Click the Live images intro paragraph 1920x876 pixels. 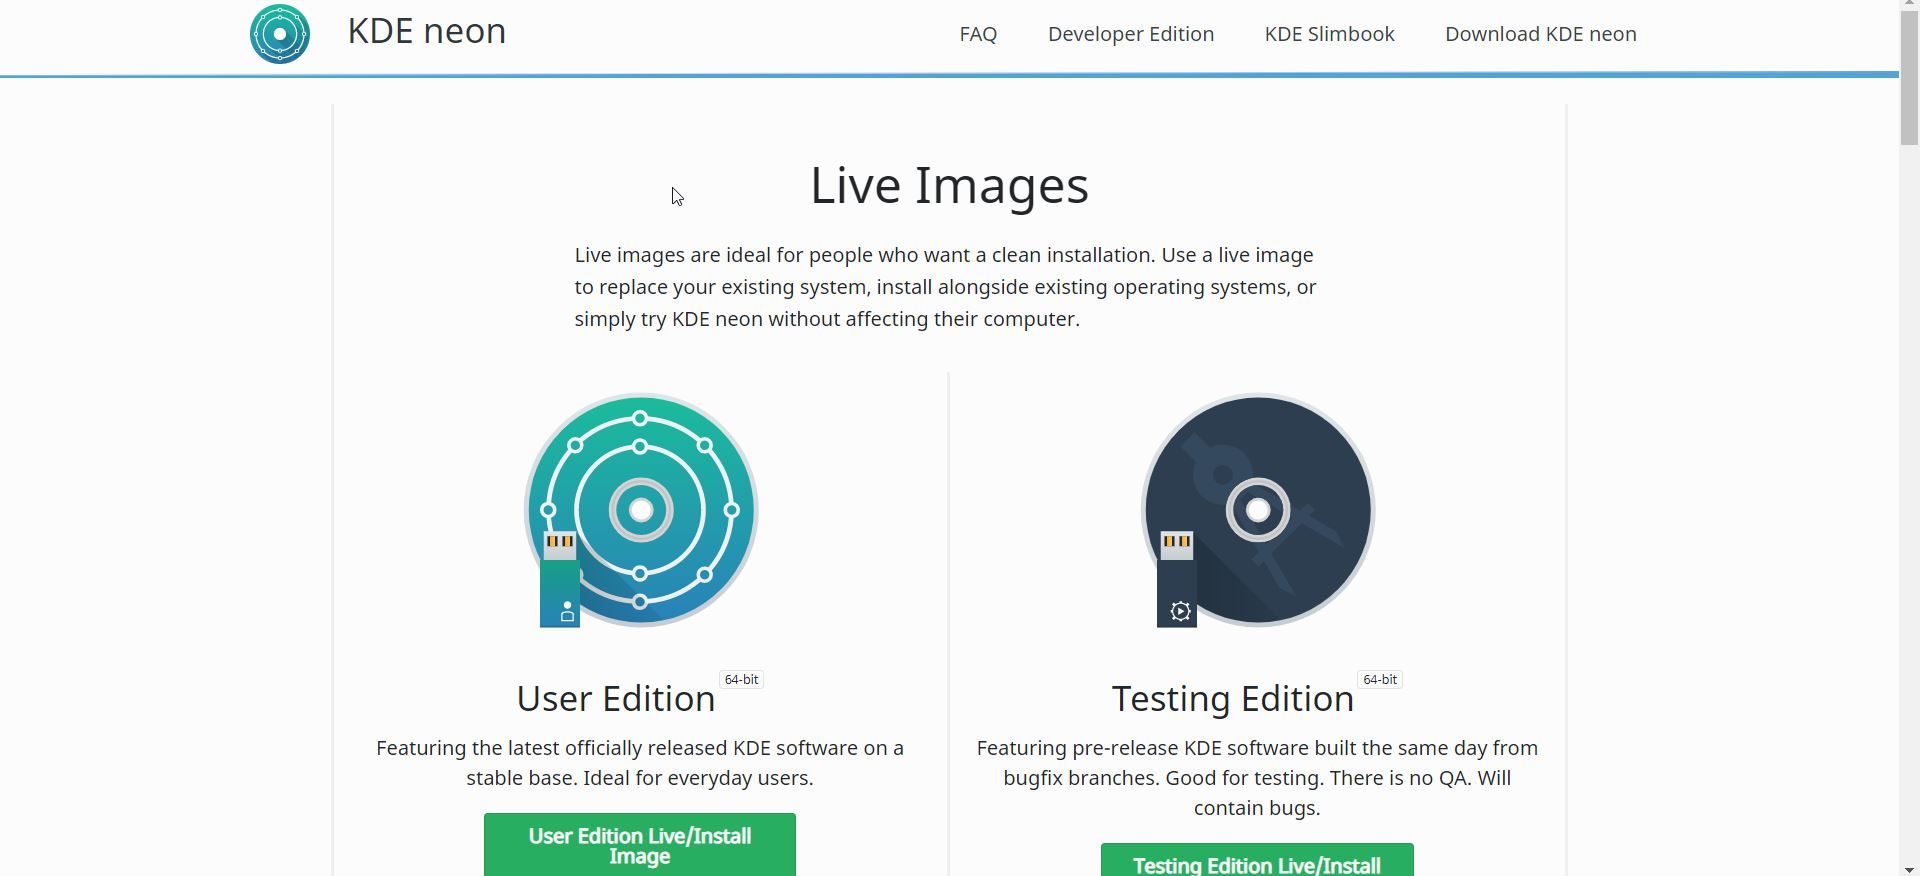click(x=946, y=287)
